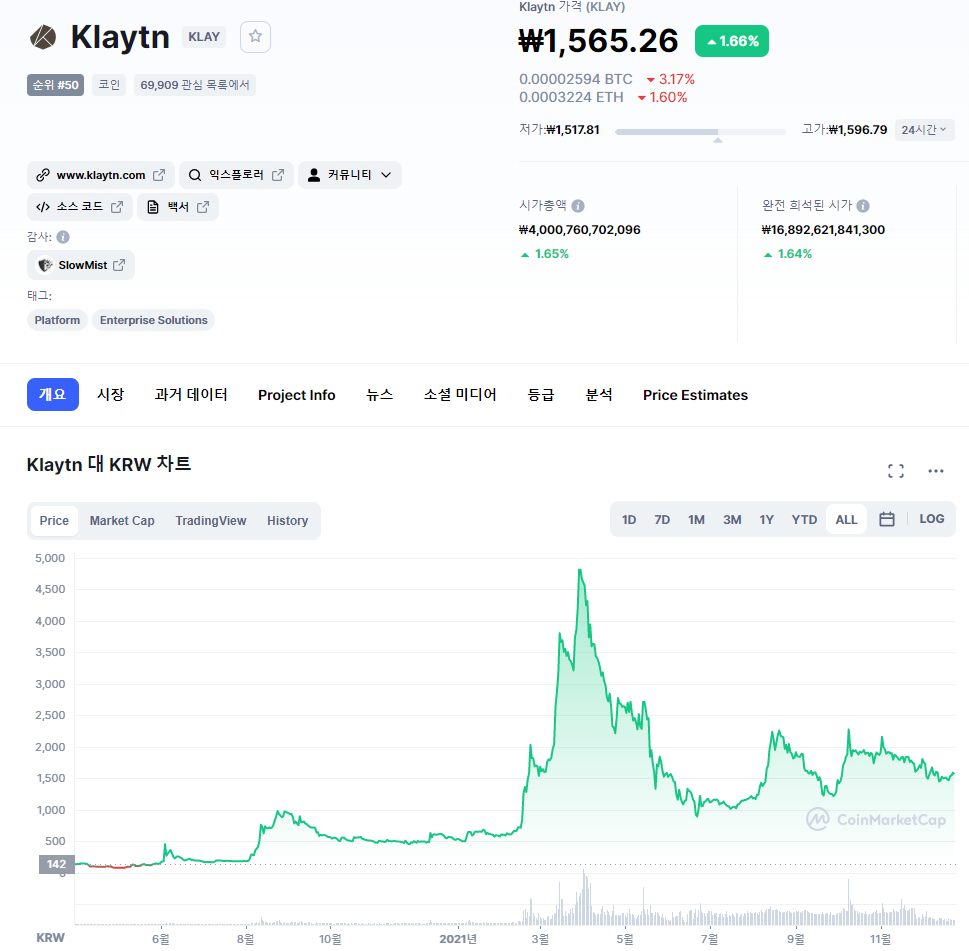Click the info icon beside 완전 희석된 시가

click(863, 206)
